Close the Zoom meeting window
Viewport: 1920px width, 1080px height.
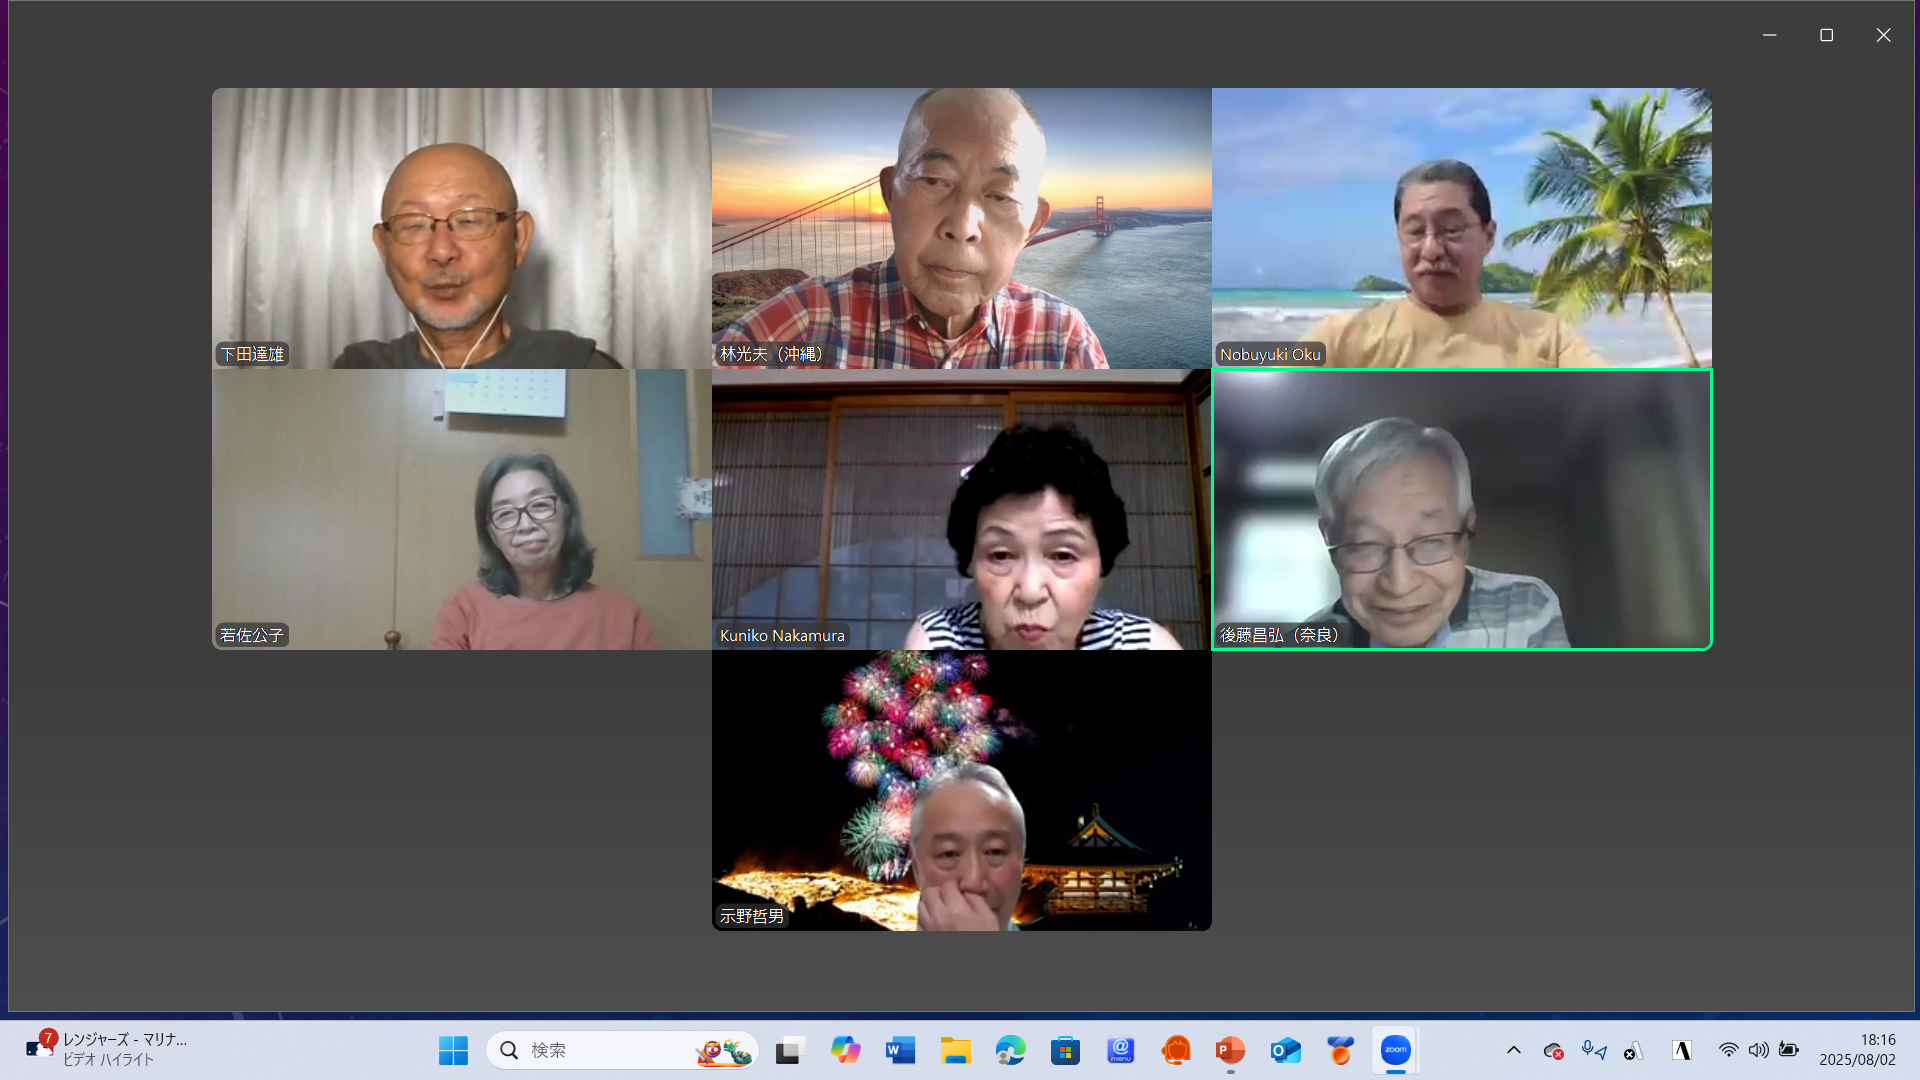[1883, 35]
